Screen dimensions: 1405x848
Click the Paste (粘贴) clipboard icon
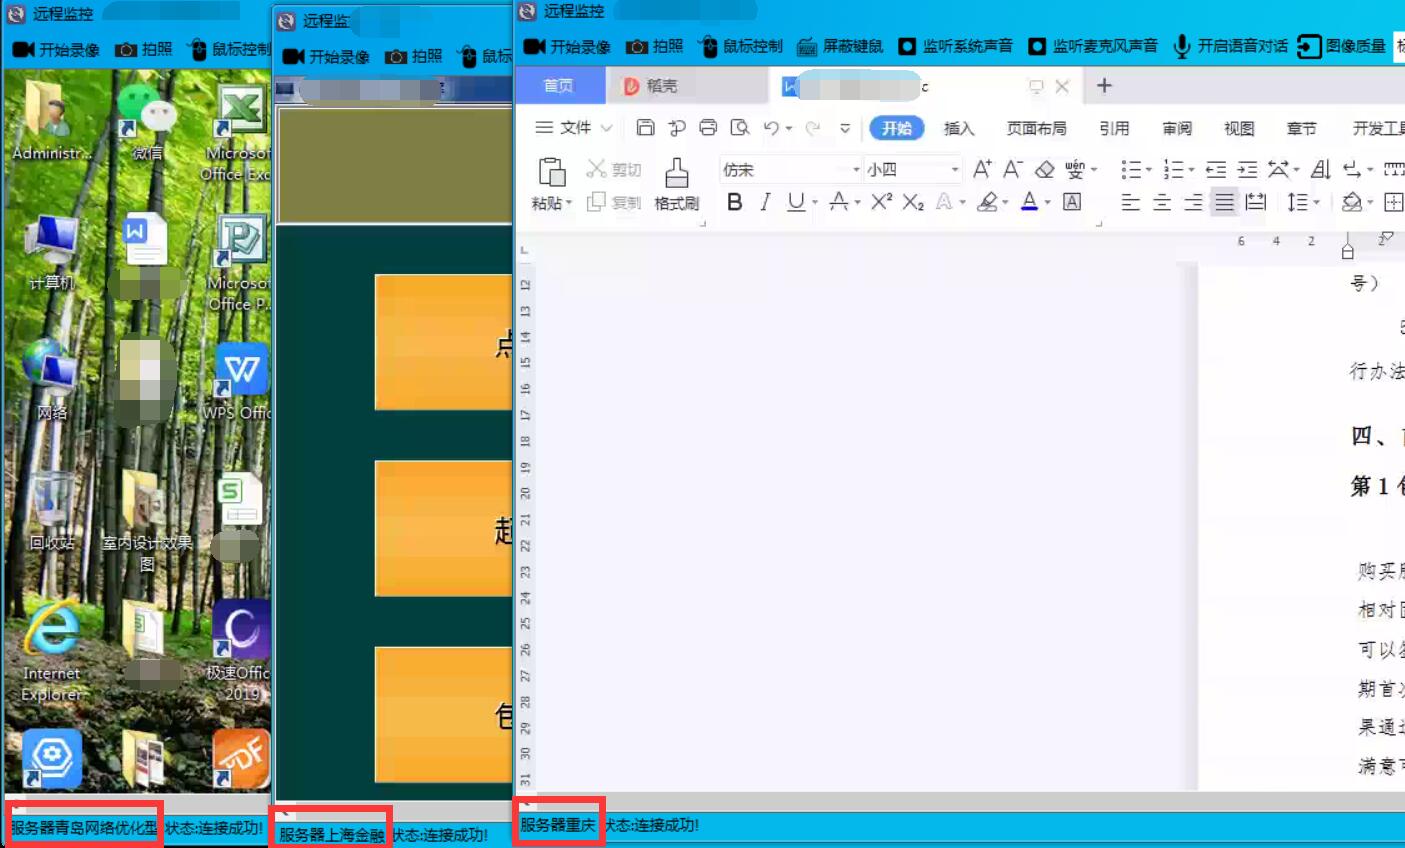[x=552, y=173]
